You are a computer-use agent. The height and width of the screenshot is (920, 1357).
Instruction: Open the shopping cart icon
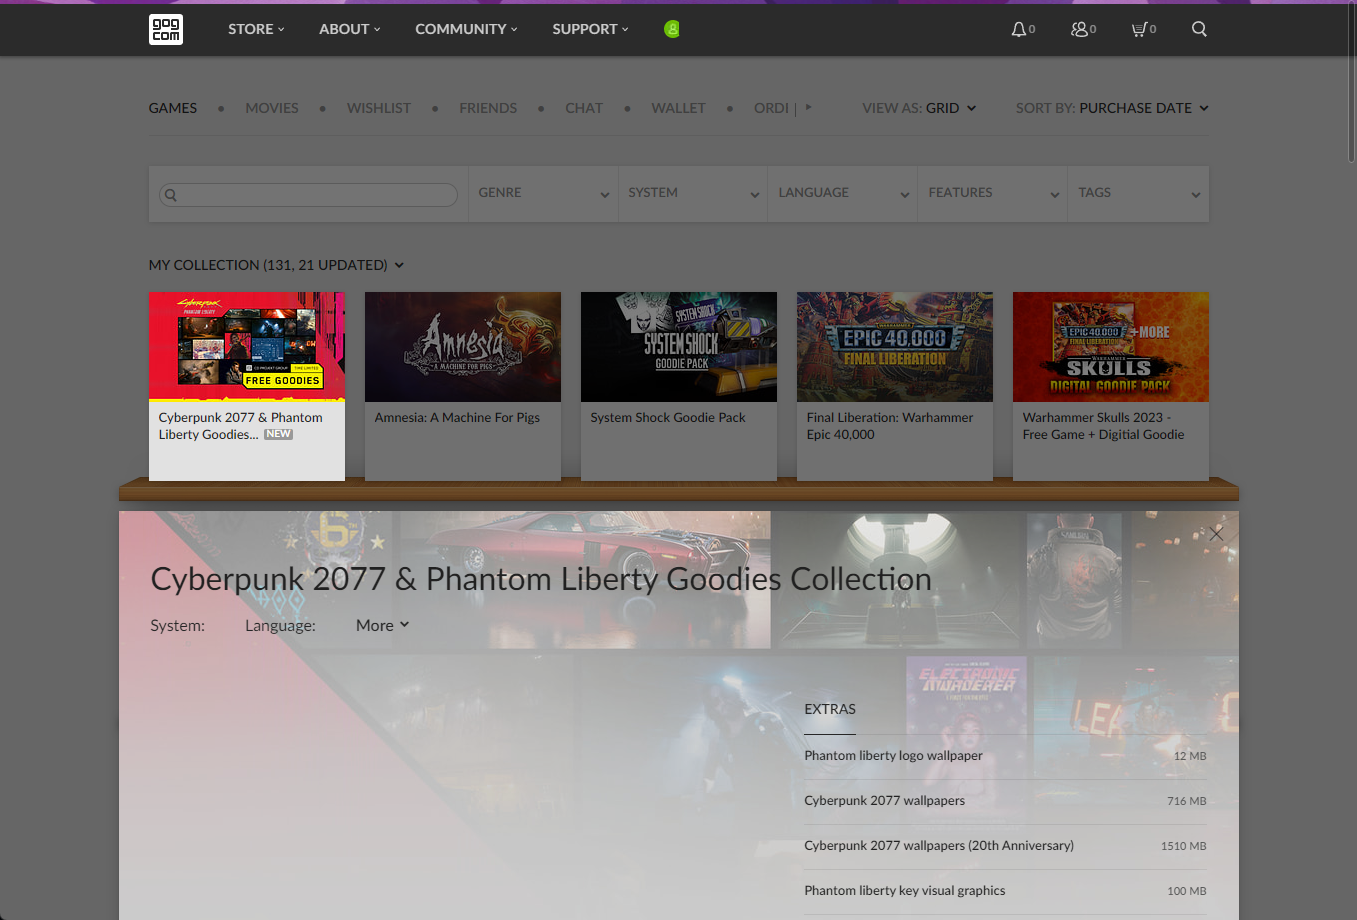[1139, 29]
